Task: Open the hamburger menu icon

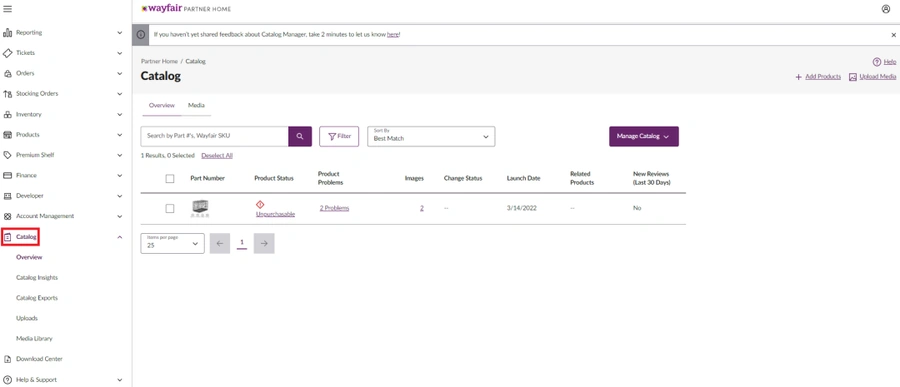Action: (x=7, y=9)
